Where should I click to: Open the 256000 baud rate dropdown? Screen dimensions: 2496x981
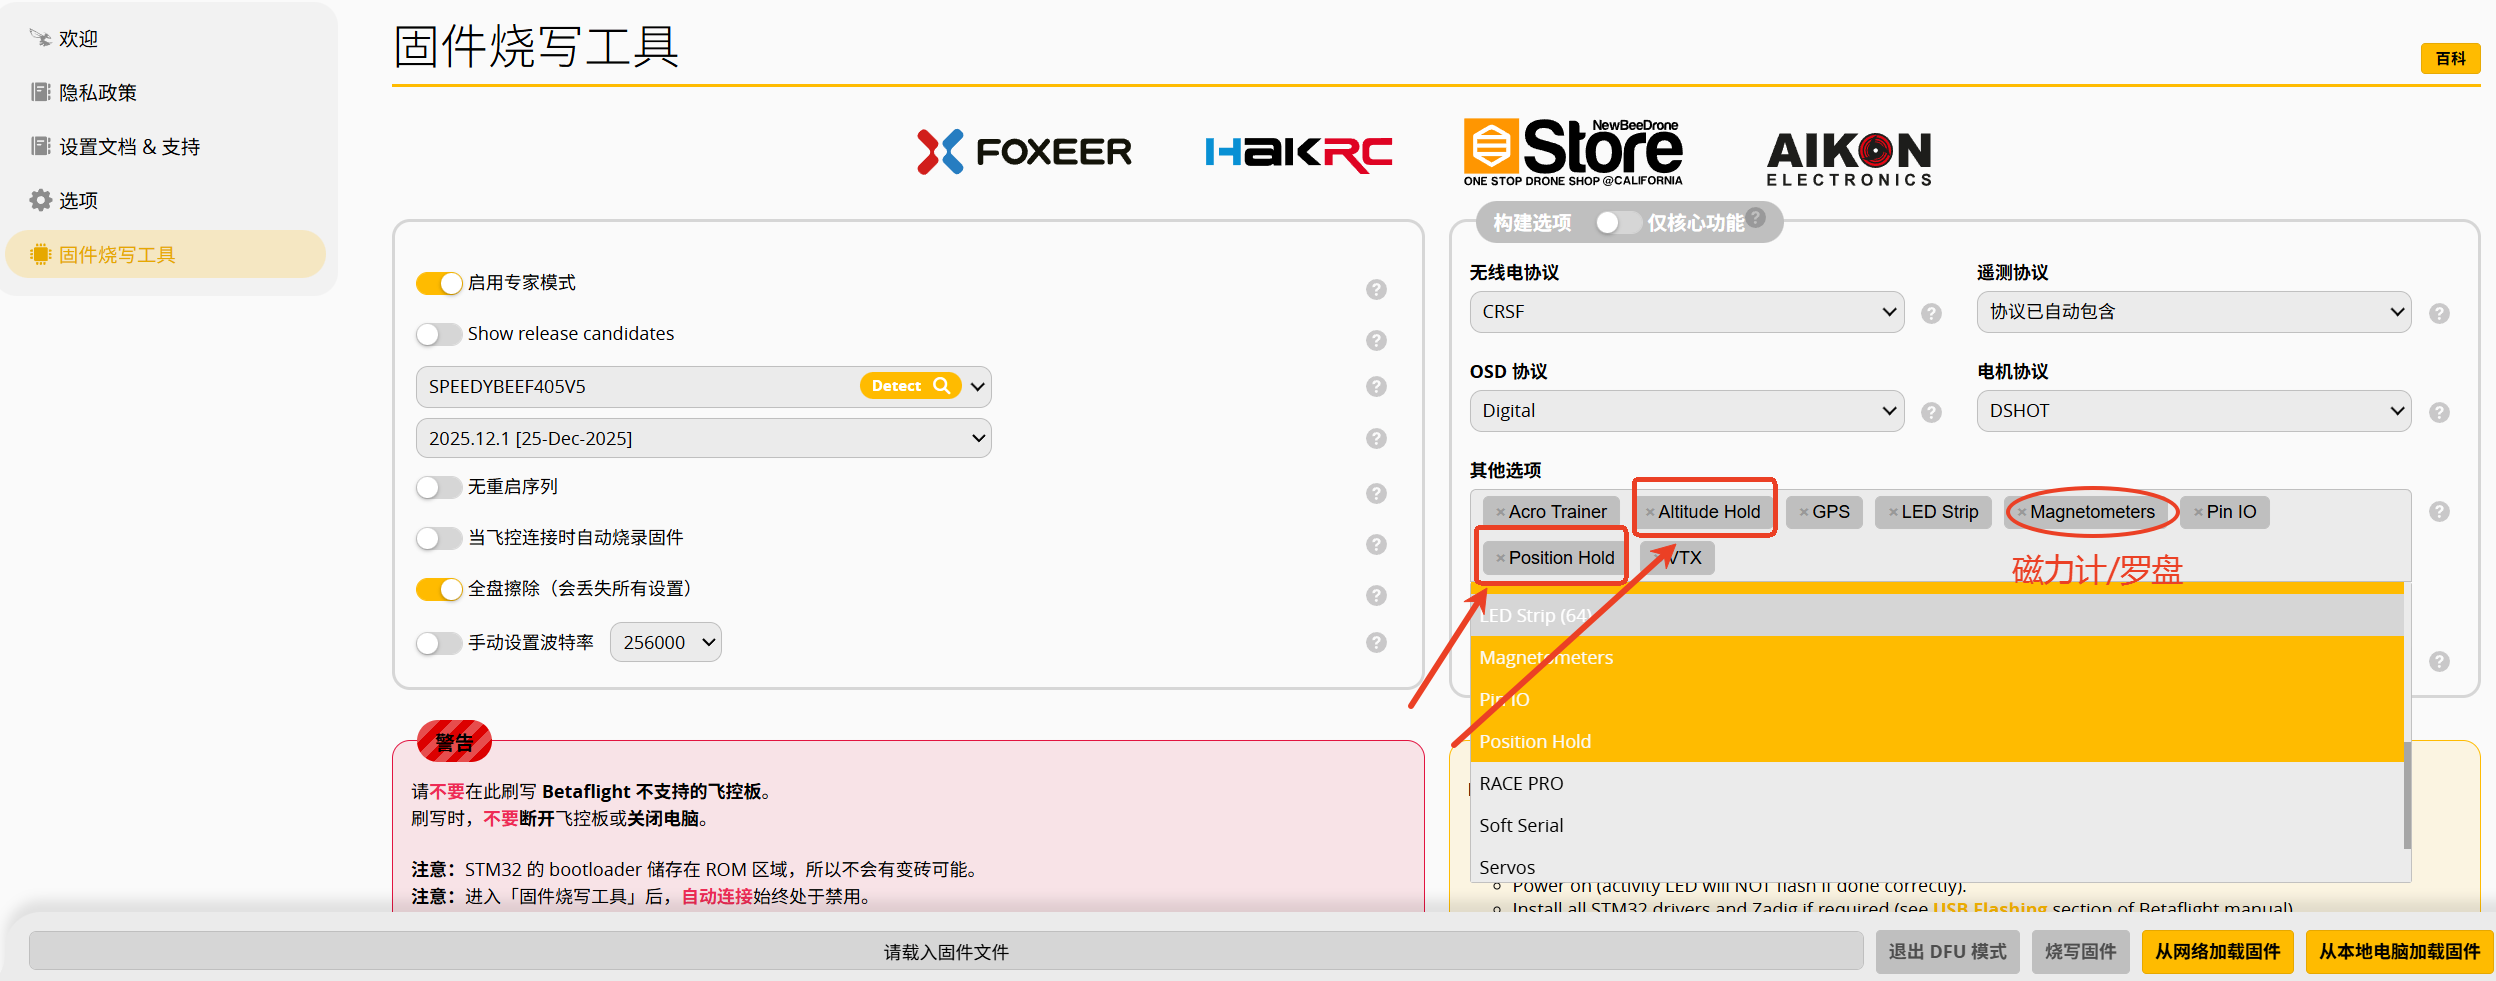666,642
